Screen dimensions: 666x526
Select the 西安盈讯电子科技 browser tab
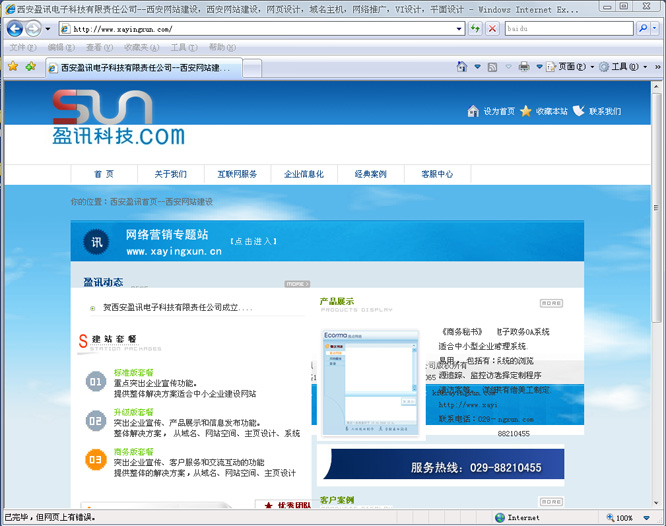tap(145, 67)
